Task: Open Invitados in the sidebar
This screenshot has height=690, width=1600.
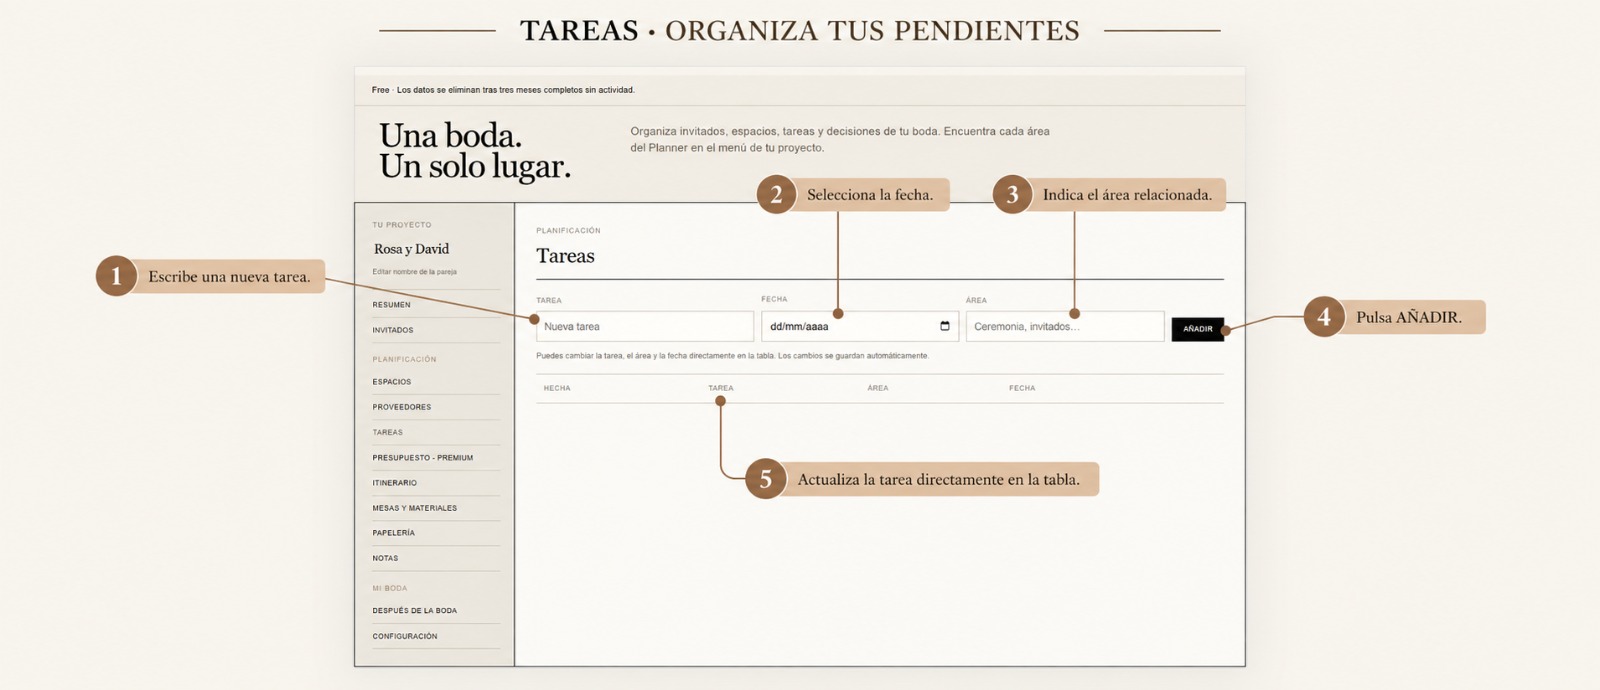Action: point(393,330)
